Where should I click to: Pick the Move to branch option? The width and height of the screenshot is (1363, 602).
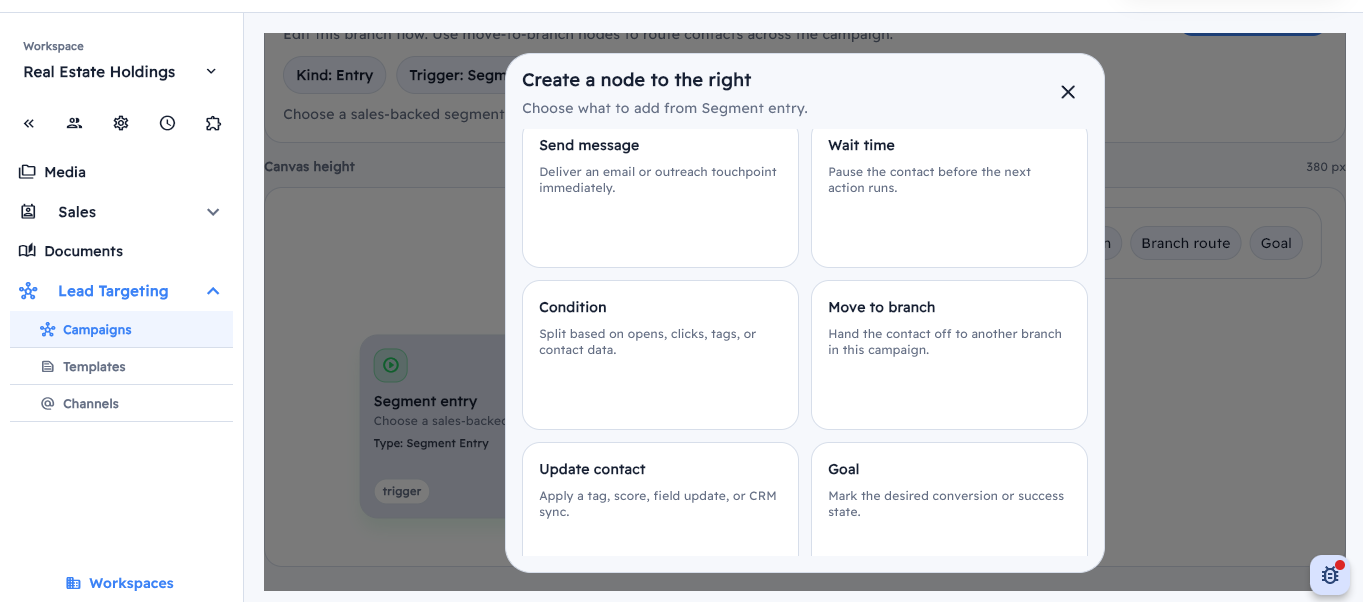click(x=949, y=354)
